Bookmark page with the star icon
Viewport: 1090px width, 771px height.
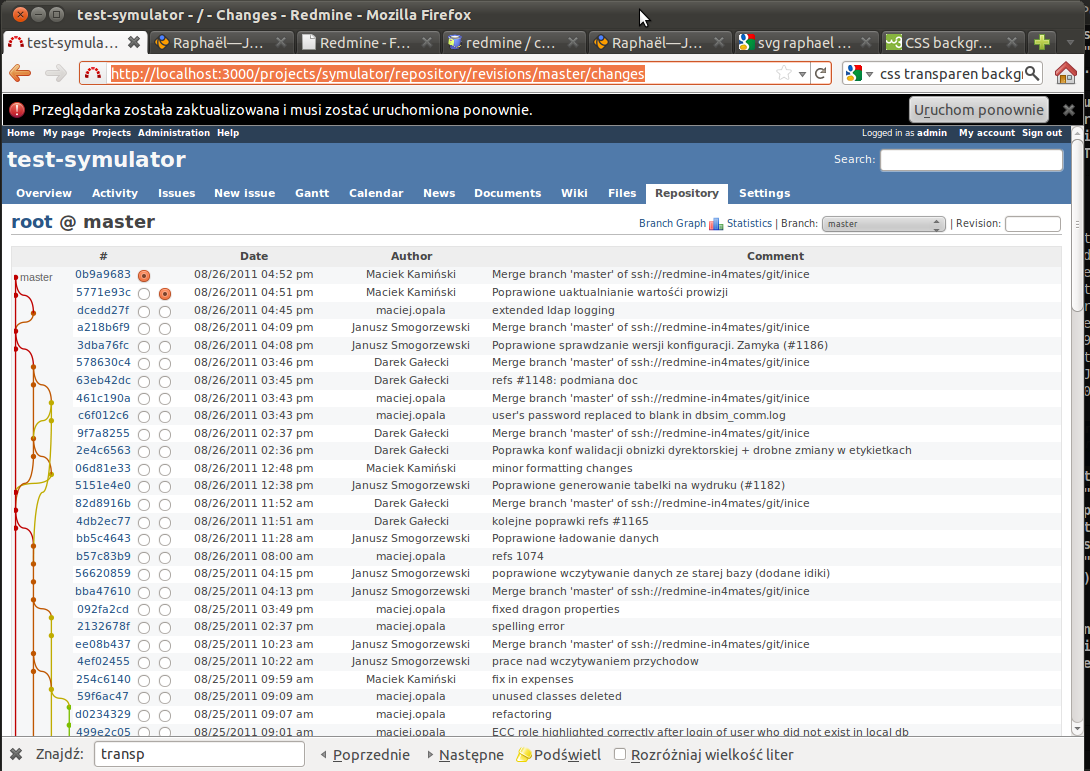coord(784,73)
